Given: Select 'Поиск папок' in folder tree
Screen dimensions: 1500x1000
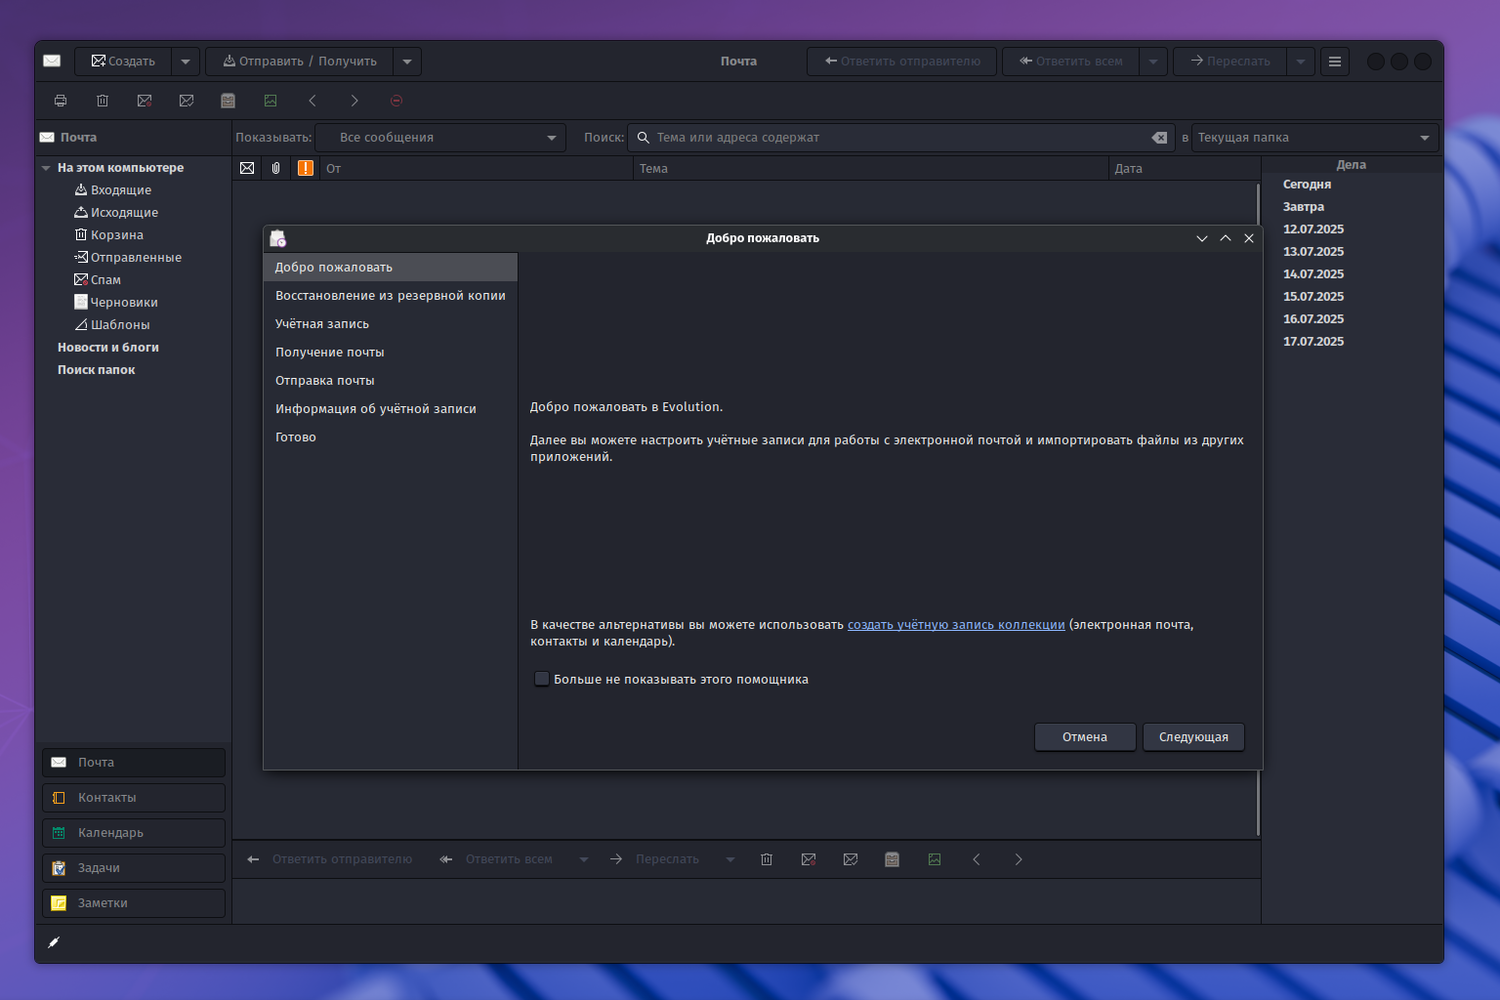Looking at the screenshot, I should point(96,370).
